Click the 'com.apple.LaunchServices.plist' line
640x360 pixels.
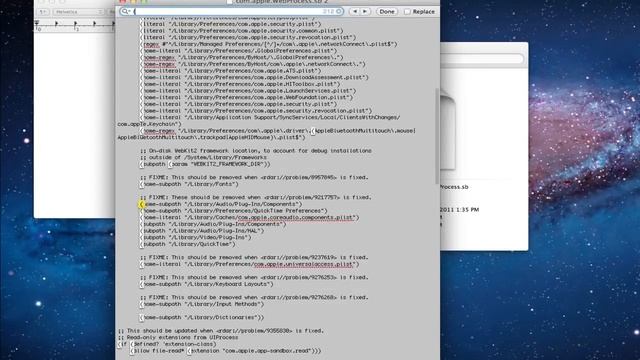click(248, 91)
